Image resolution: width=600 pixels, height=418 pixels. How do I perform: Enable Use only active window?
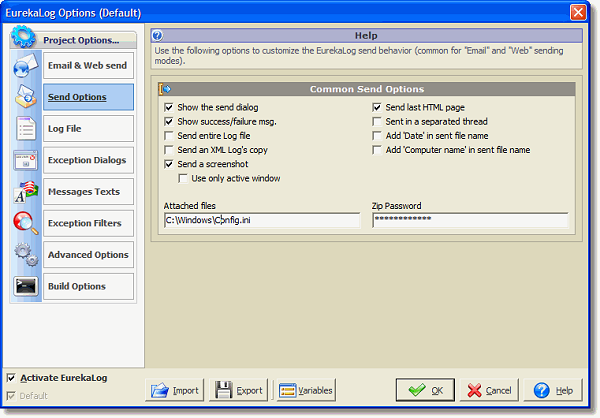click(183, 178)
